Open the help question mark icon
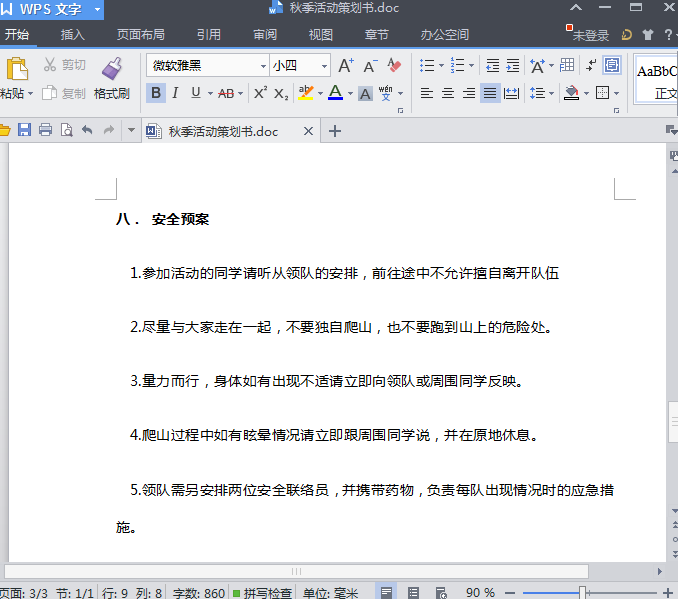This screenshot has width=678, height=599. (668, 35)
